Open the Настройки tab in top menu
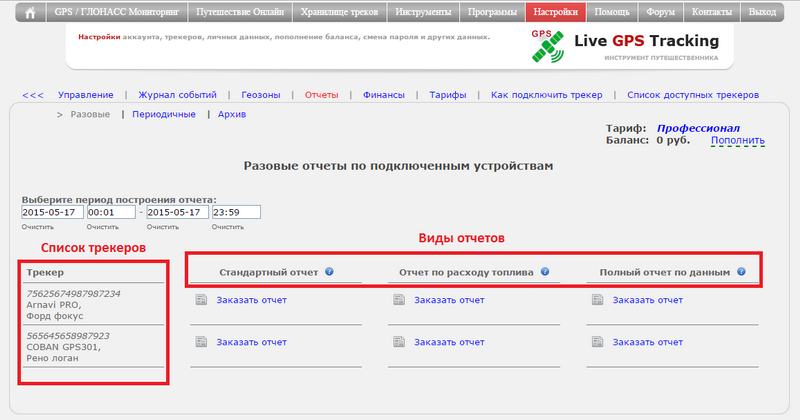 (555, 13)
